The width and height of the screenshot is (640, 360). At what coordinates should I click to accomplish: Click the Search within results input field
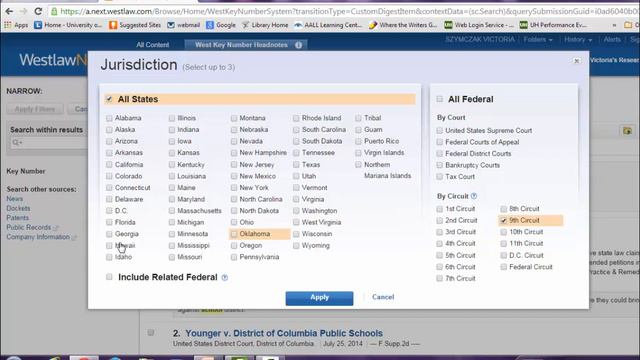(49, 142)
